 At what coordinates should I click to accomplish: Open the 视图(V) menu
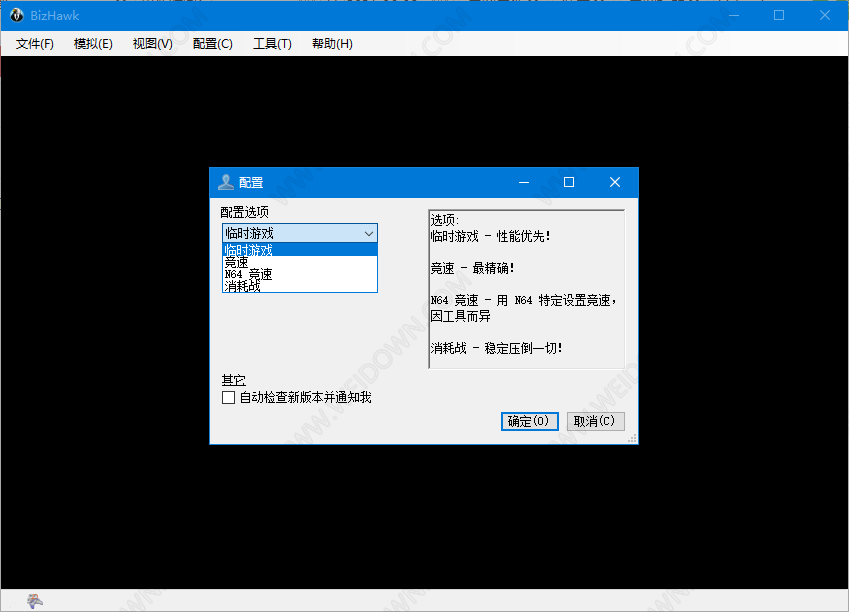point(153,44)
